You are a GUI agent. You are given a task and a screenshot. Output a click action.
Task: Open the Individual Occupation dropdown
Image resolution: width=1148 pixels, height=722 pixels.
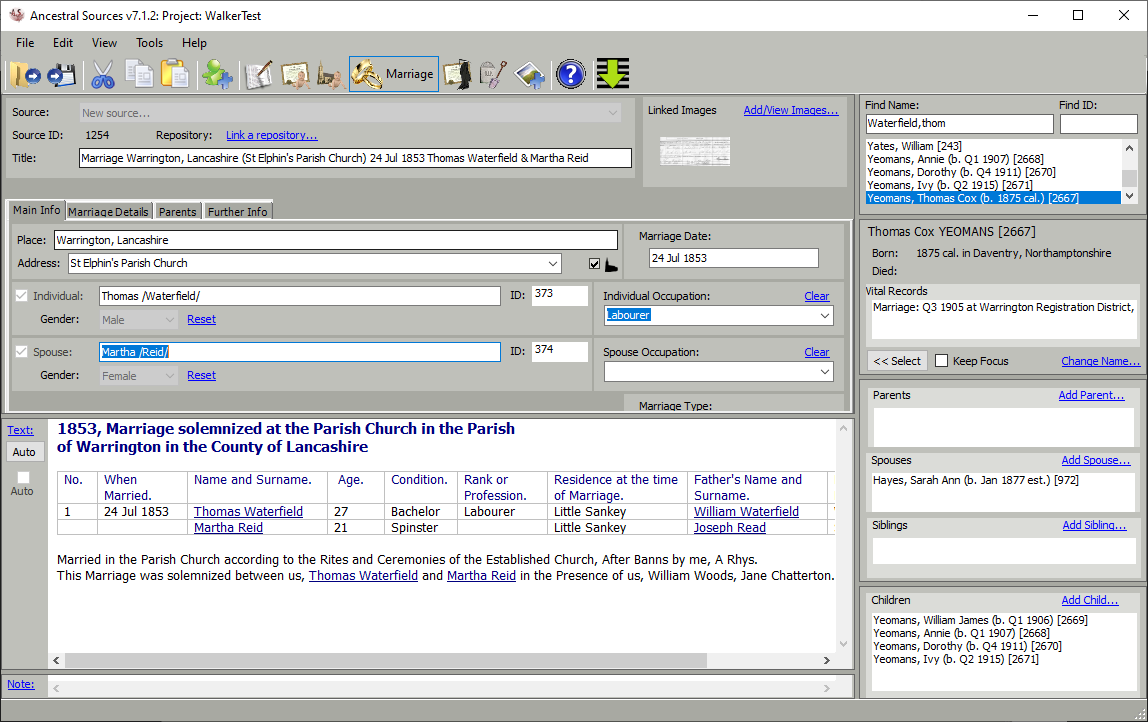pos(824,315)
